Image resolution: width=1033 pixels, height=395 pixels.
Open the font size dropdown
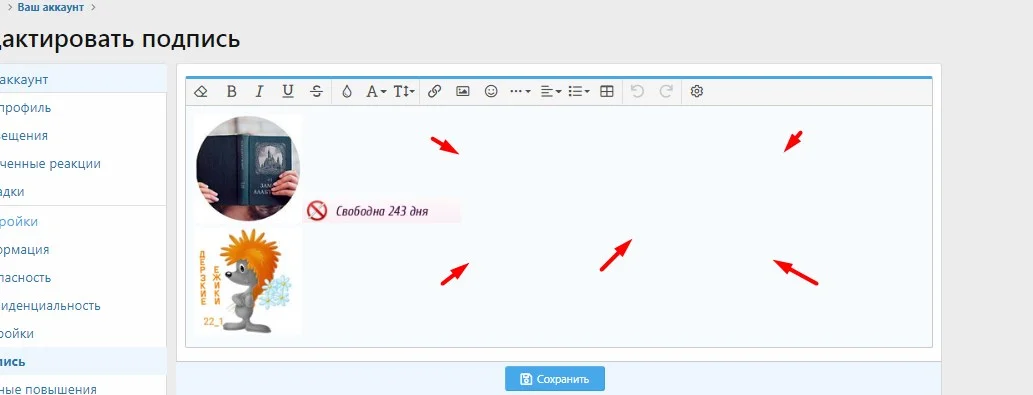tap(404, 92)
